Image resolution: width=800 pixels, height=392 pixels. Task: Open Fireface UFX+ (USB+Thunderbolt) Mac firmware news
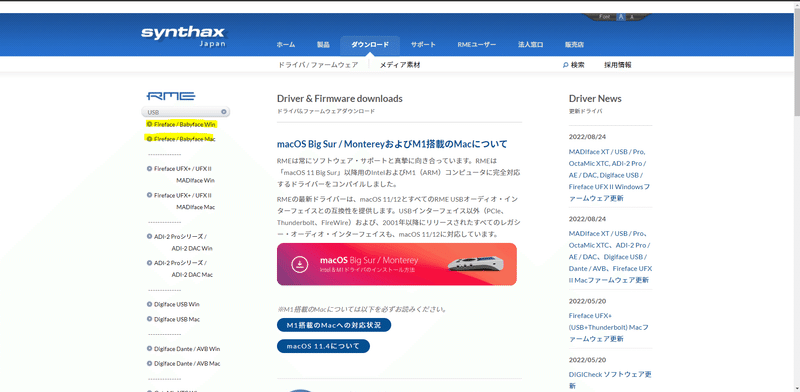pos(609,327)
